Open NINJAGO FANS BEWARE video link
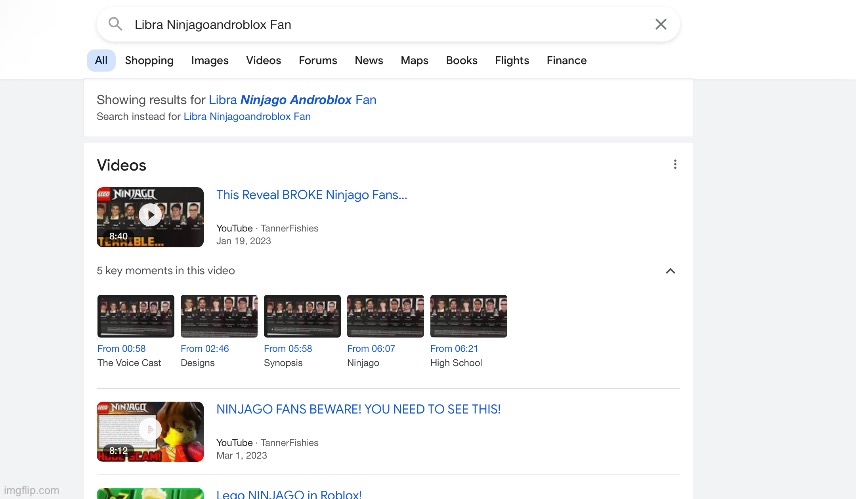 coord(358,409)
